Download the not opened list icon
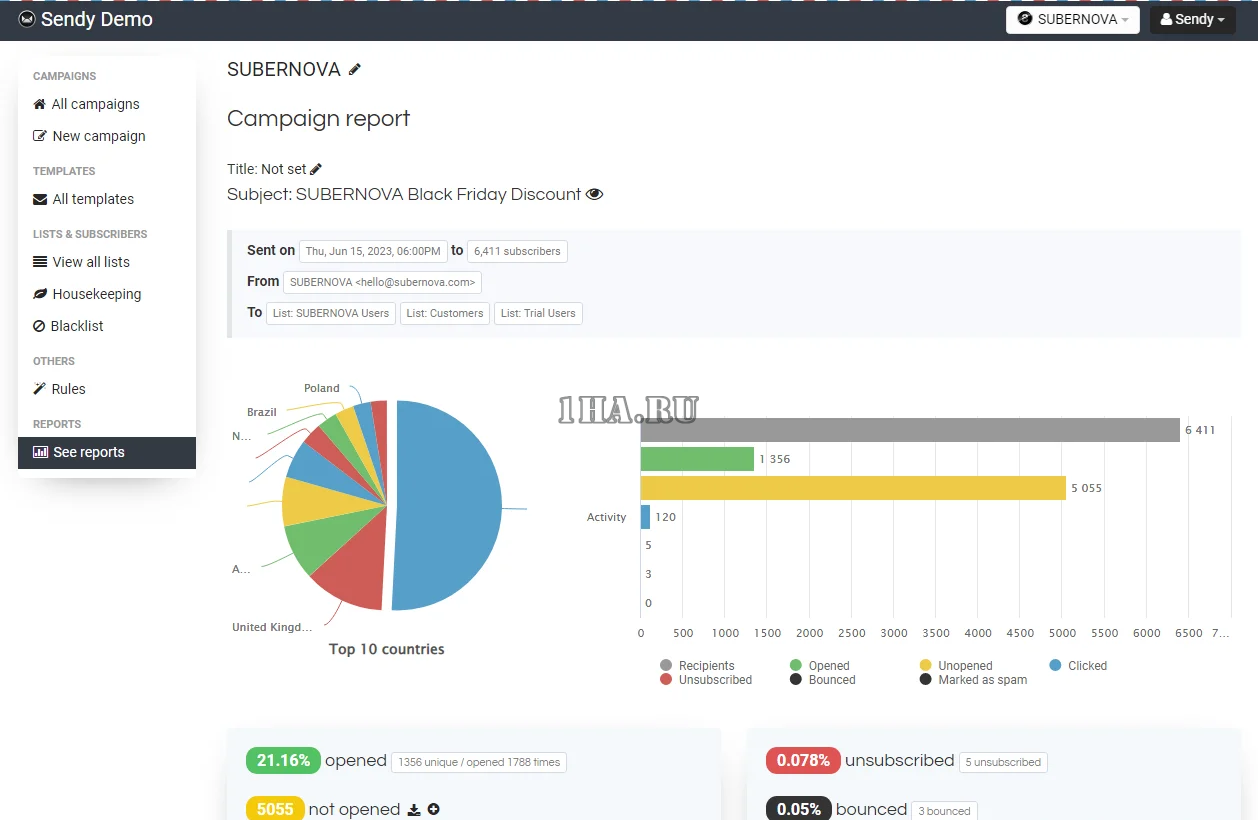Screen dimensions: 1258x820 click(x=414, y=810)
